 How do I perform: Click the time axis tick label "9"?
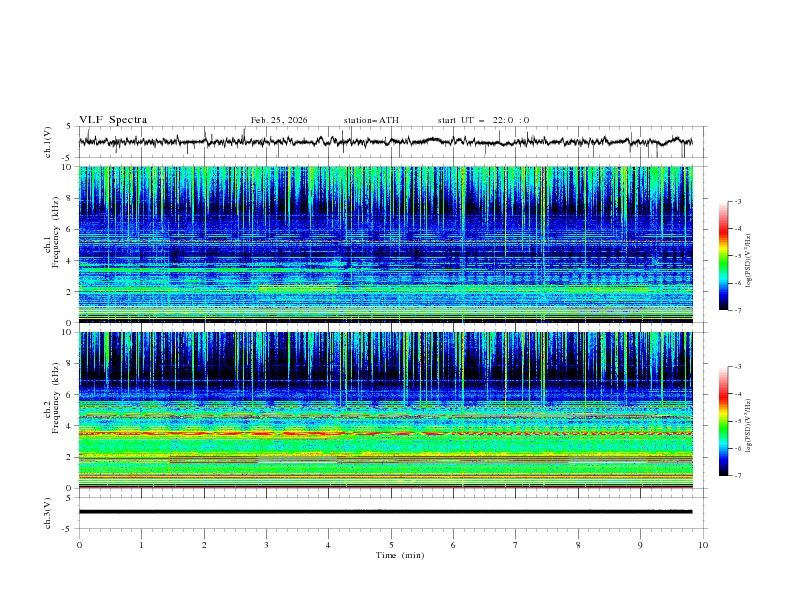pyautogui.click(x=640, y=545)
